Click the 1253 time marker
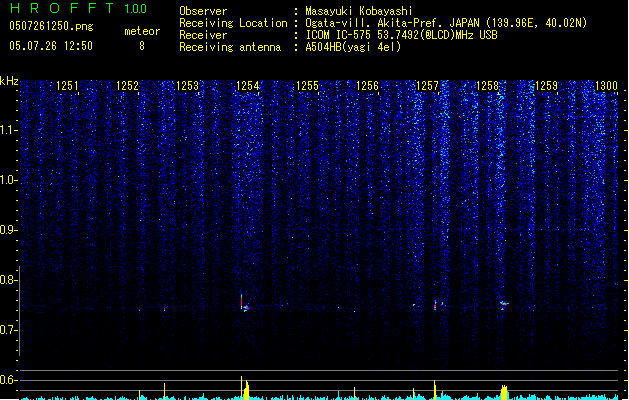 coord(187,86)
